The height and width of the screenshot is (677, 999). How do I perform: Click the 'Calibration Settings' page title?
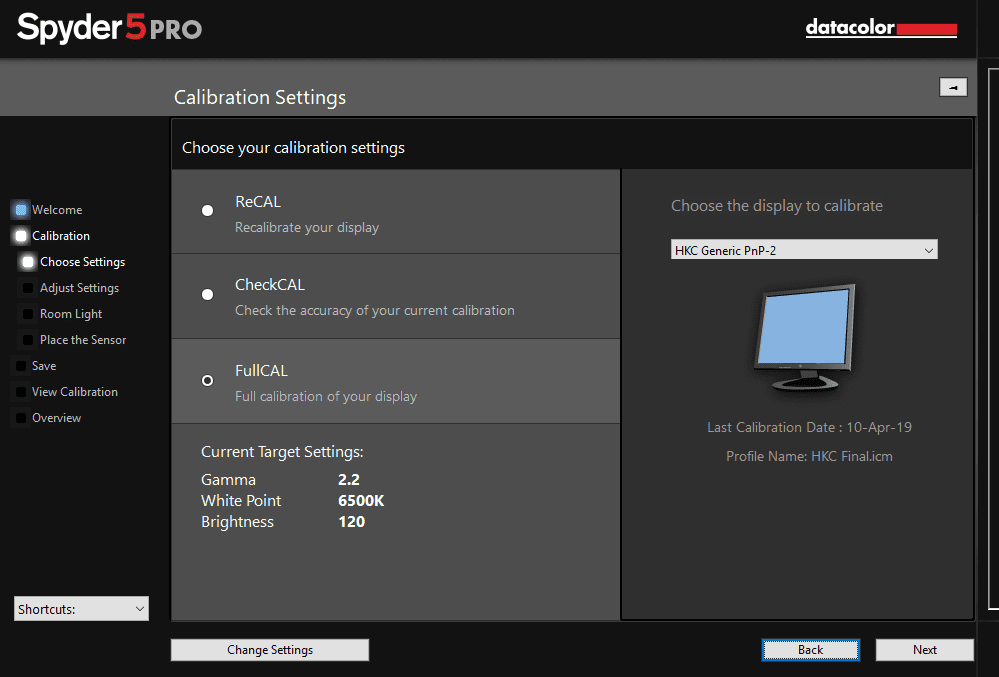coord(260,97)
